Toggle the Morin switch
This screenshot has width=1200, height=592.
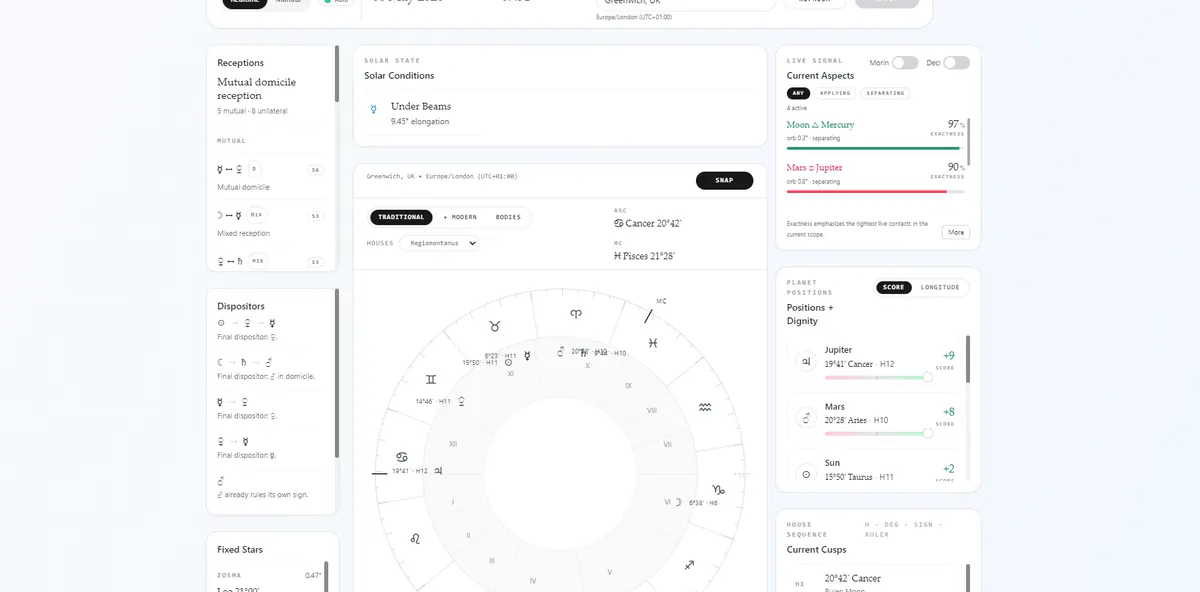(x=905, y=63)
